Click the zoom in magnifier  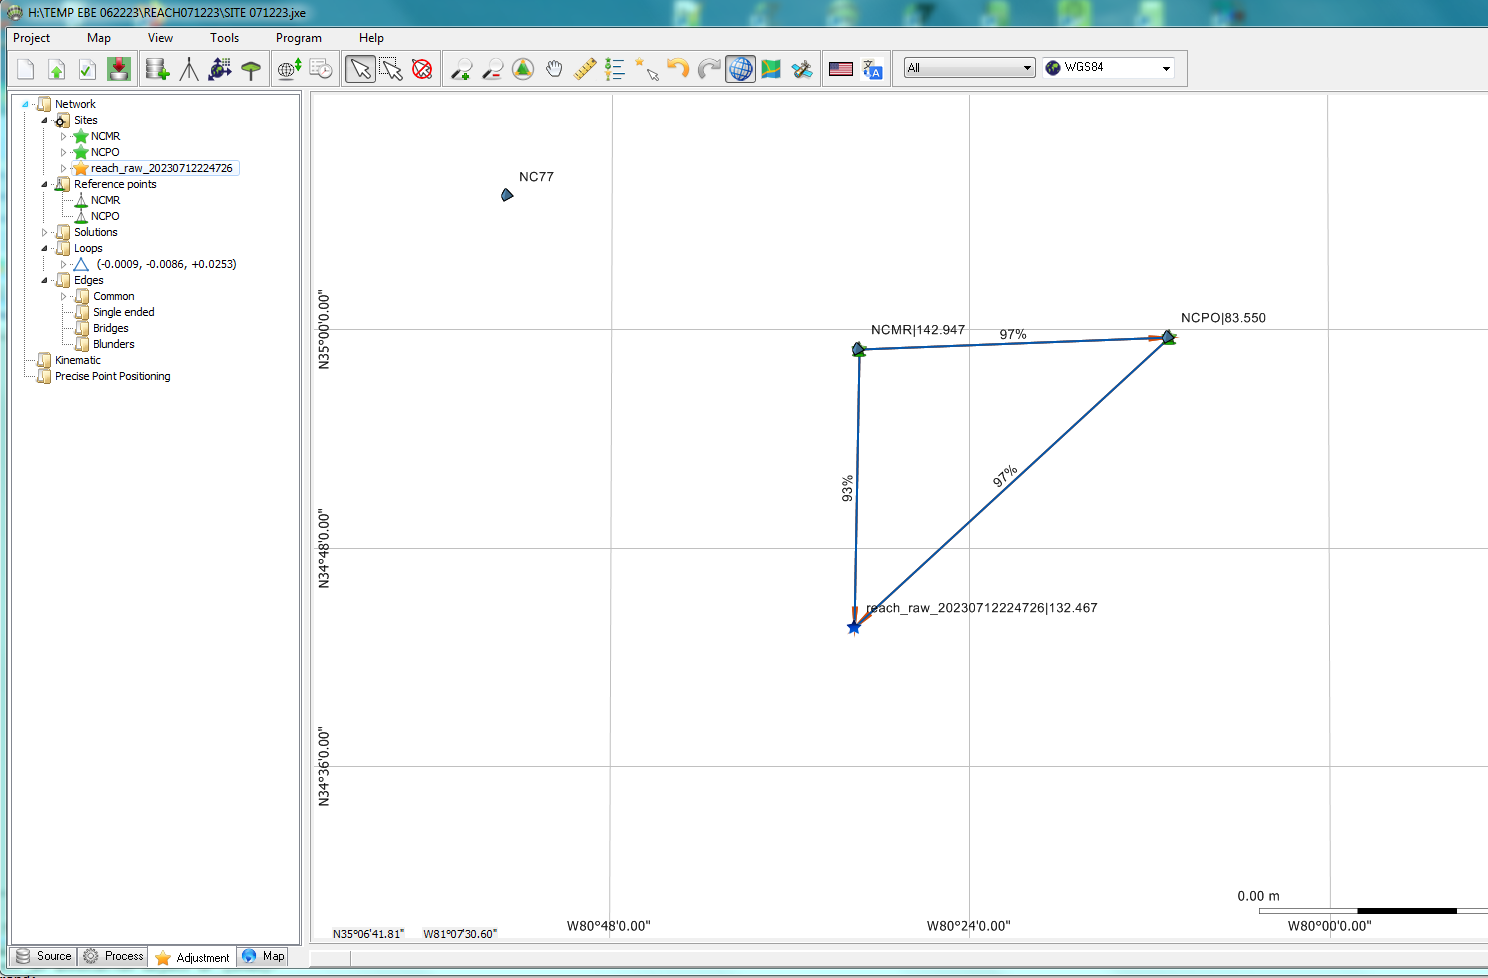click(x=461, y=69)
